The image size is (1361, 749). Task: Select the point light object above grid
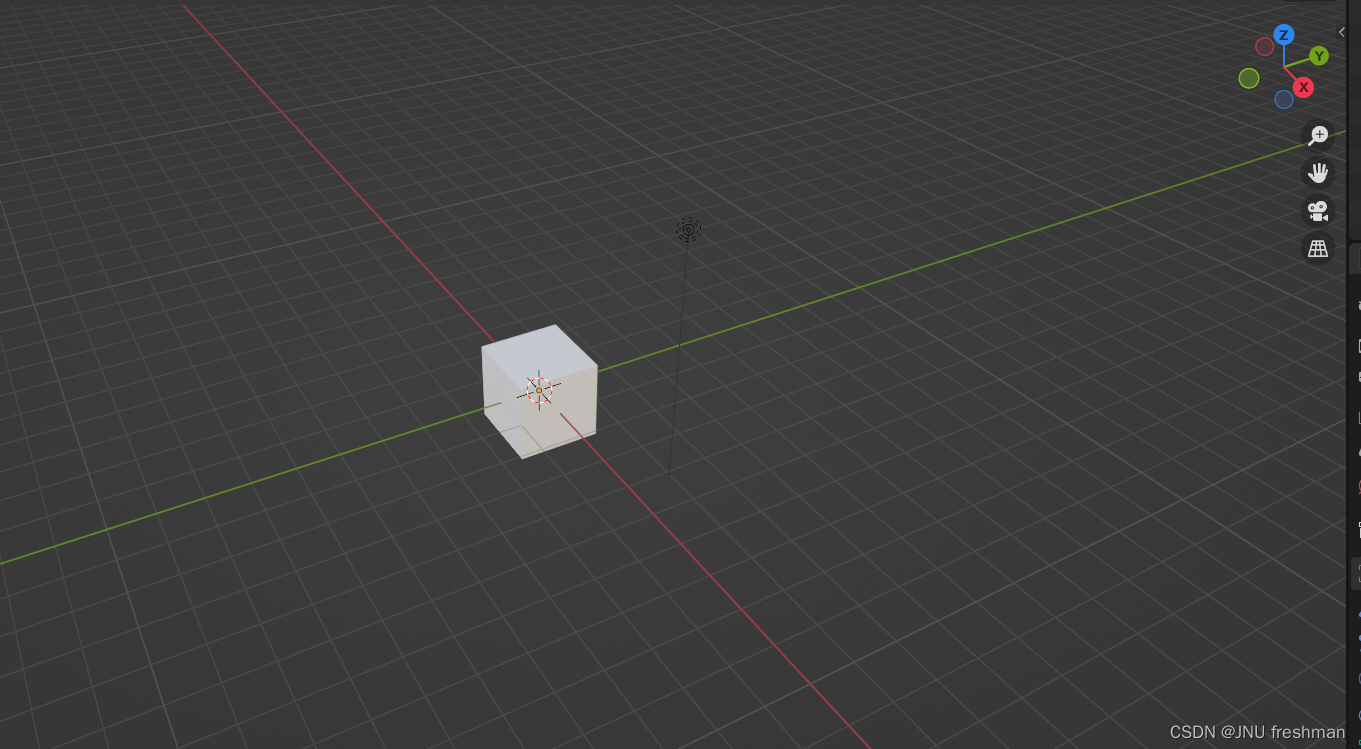pyautogui.click(x=688, y=230)
